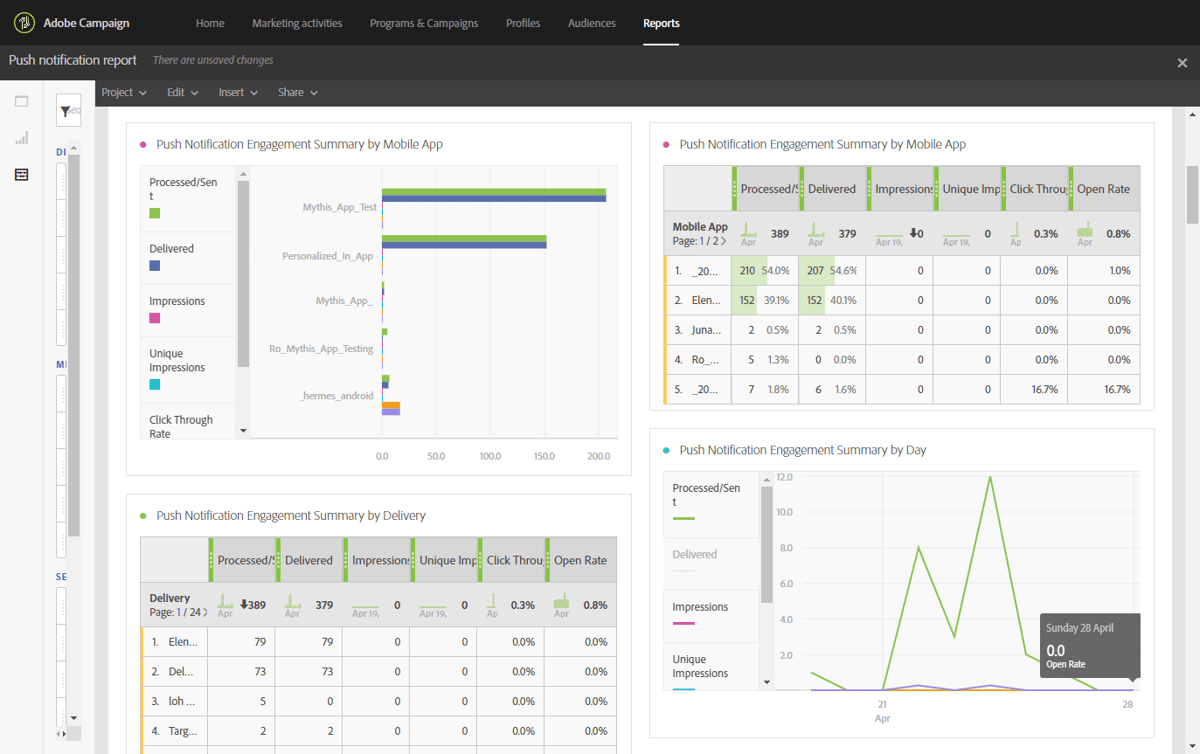The image size is (1200, 754).
Task: Click the mini trend chart in the Open Rate cell
Action: 1085,233
